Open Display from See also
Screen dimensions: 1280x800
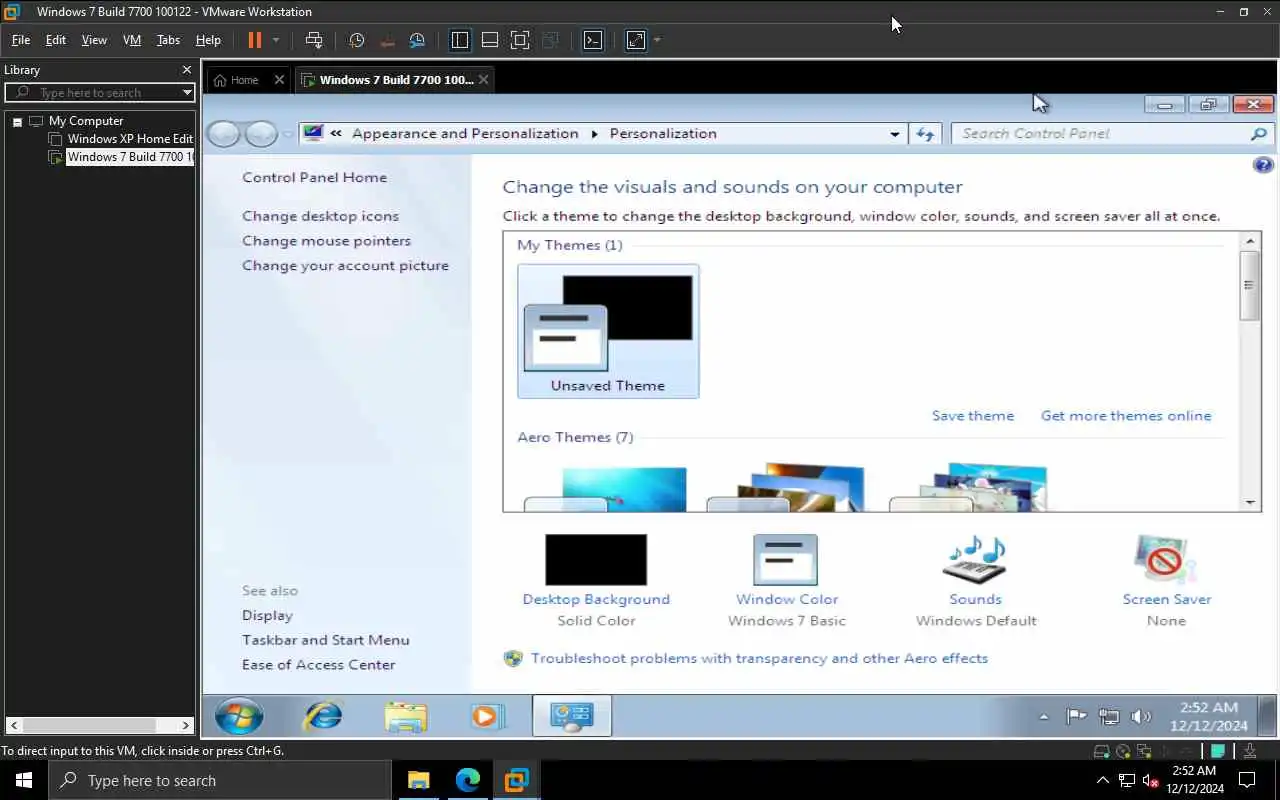click(267, 616)
